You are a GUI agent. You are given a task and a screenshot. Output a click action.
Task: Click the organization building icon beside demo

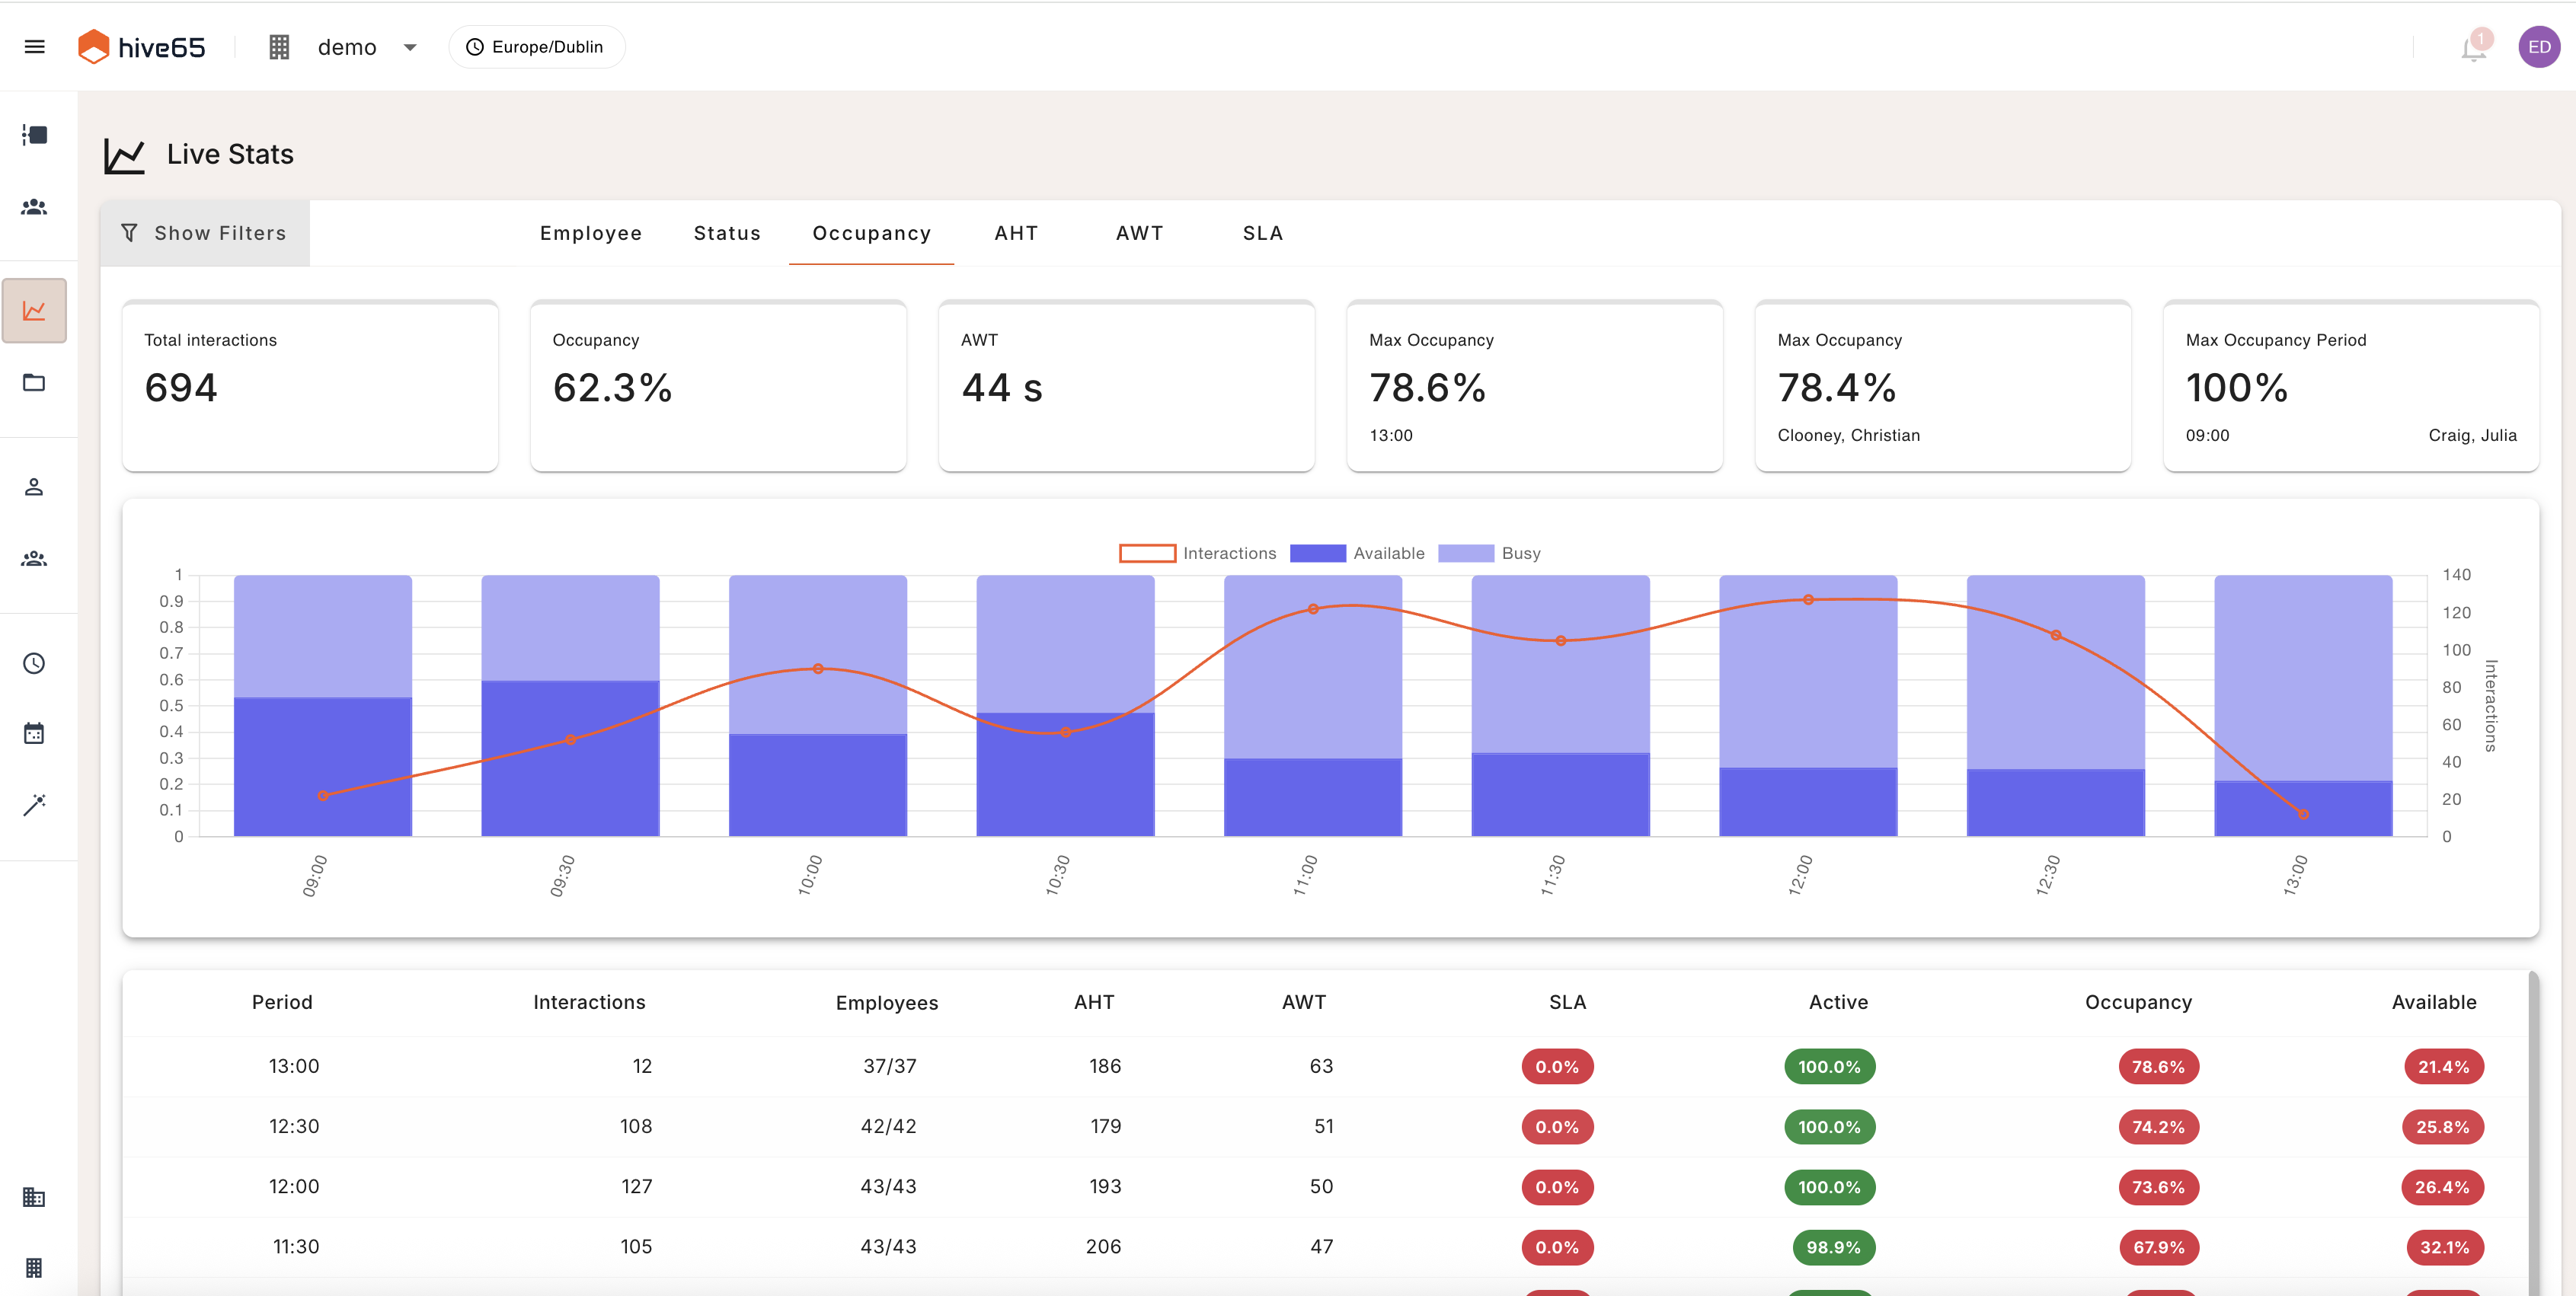tap(279, 47)
